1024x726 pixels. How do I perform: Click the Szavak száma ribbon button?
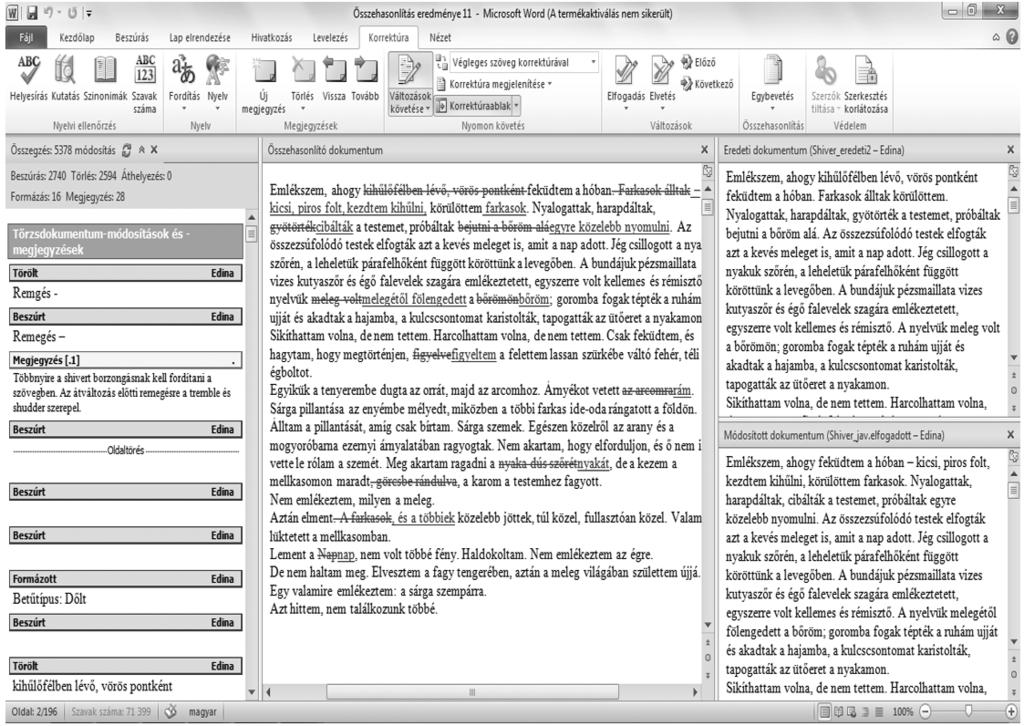pyautogui.click(x=144, y=84)
